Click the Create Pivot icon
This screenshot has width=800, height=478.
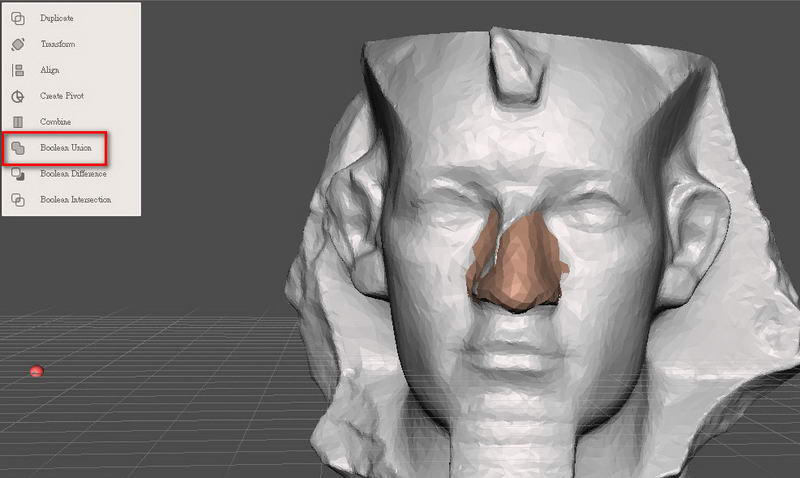click(18, 96)
